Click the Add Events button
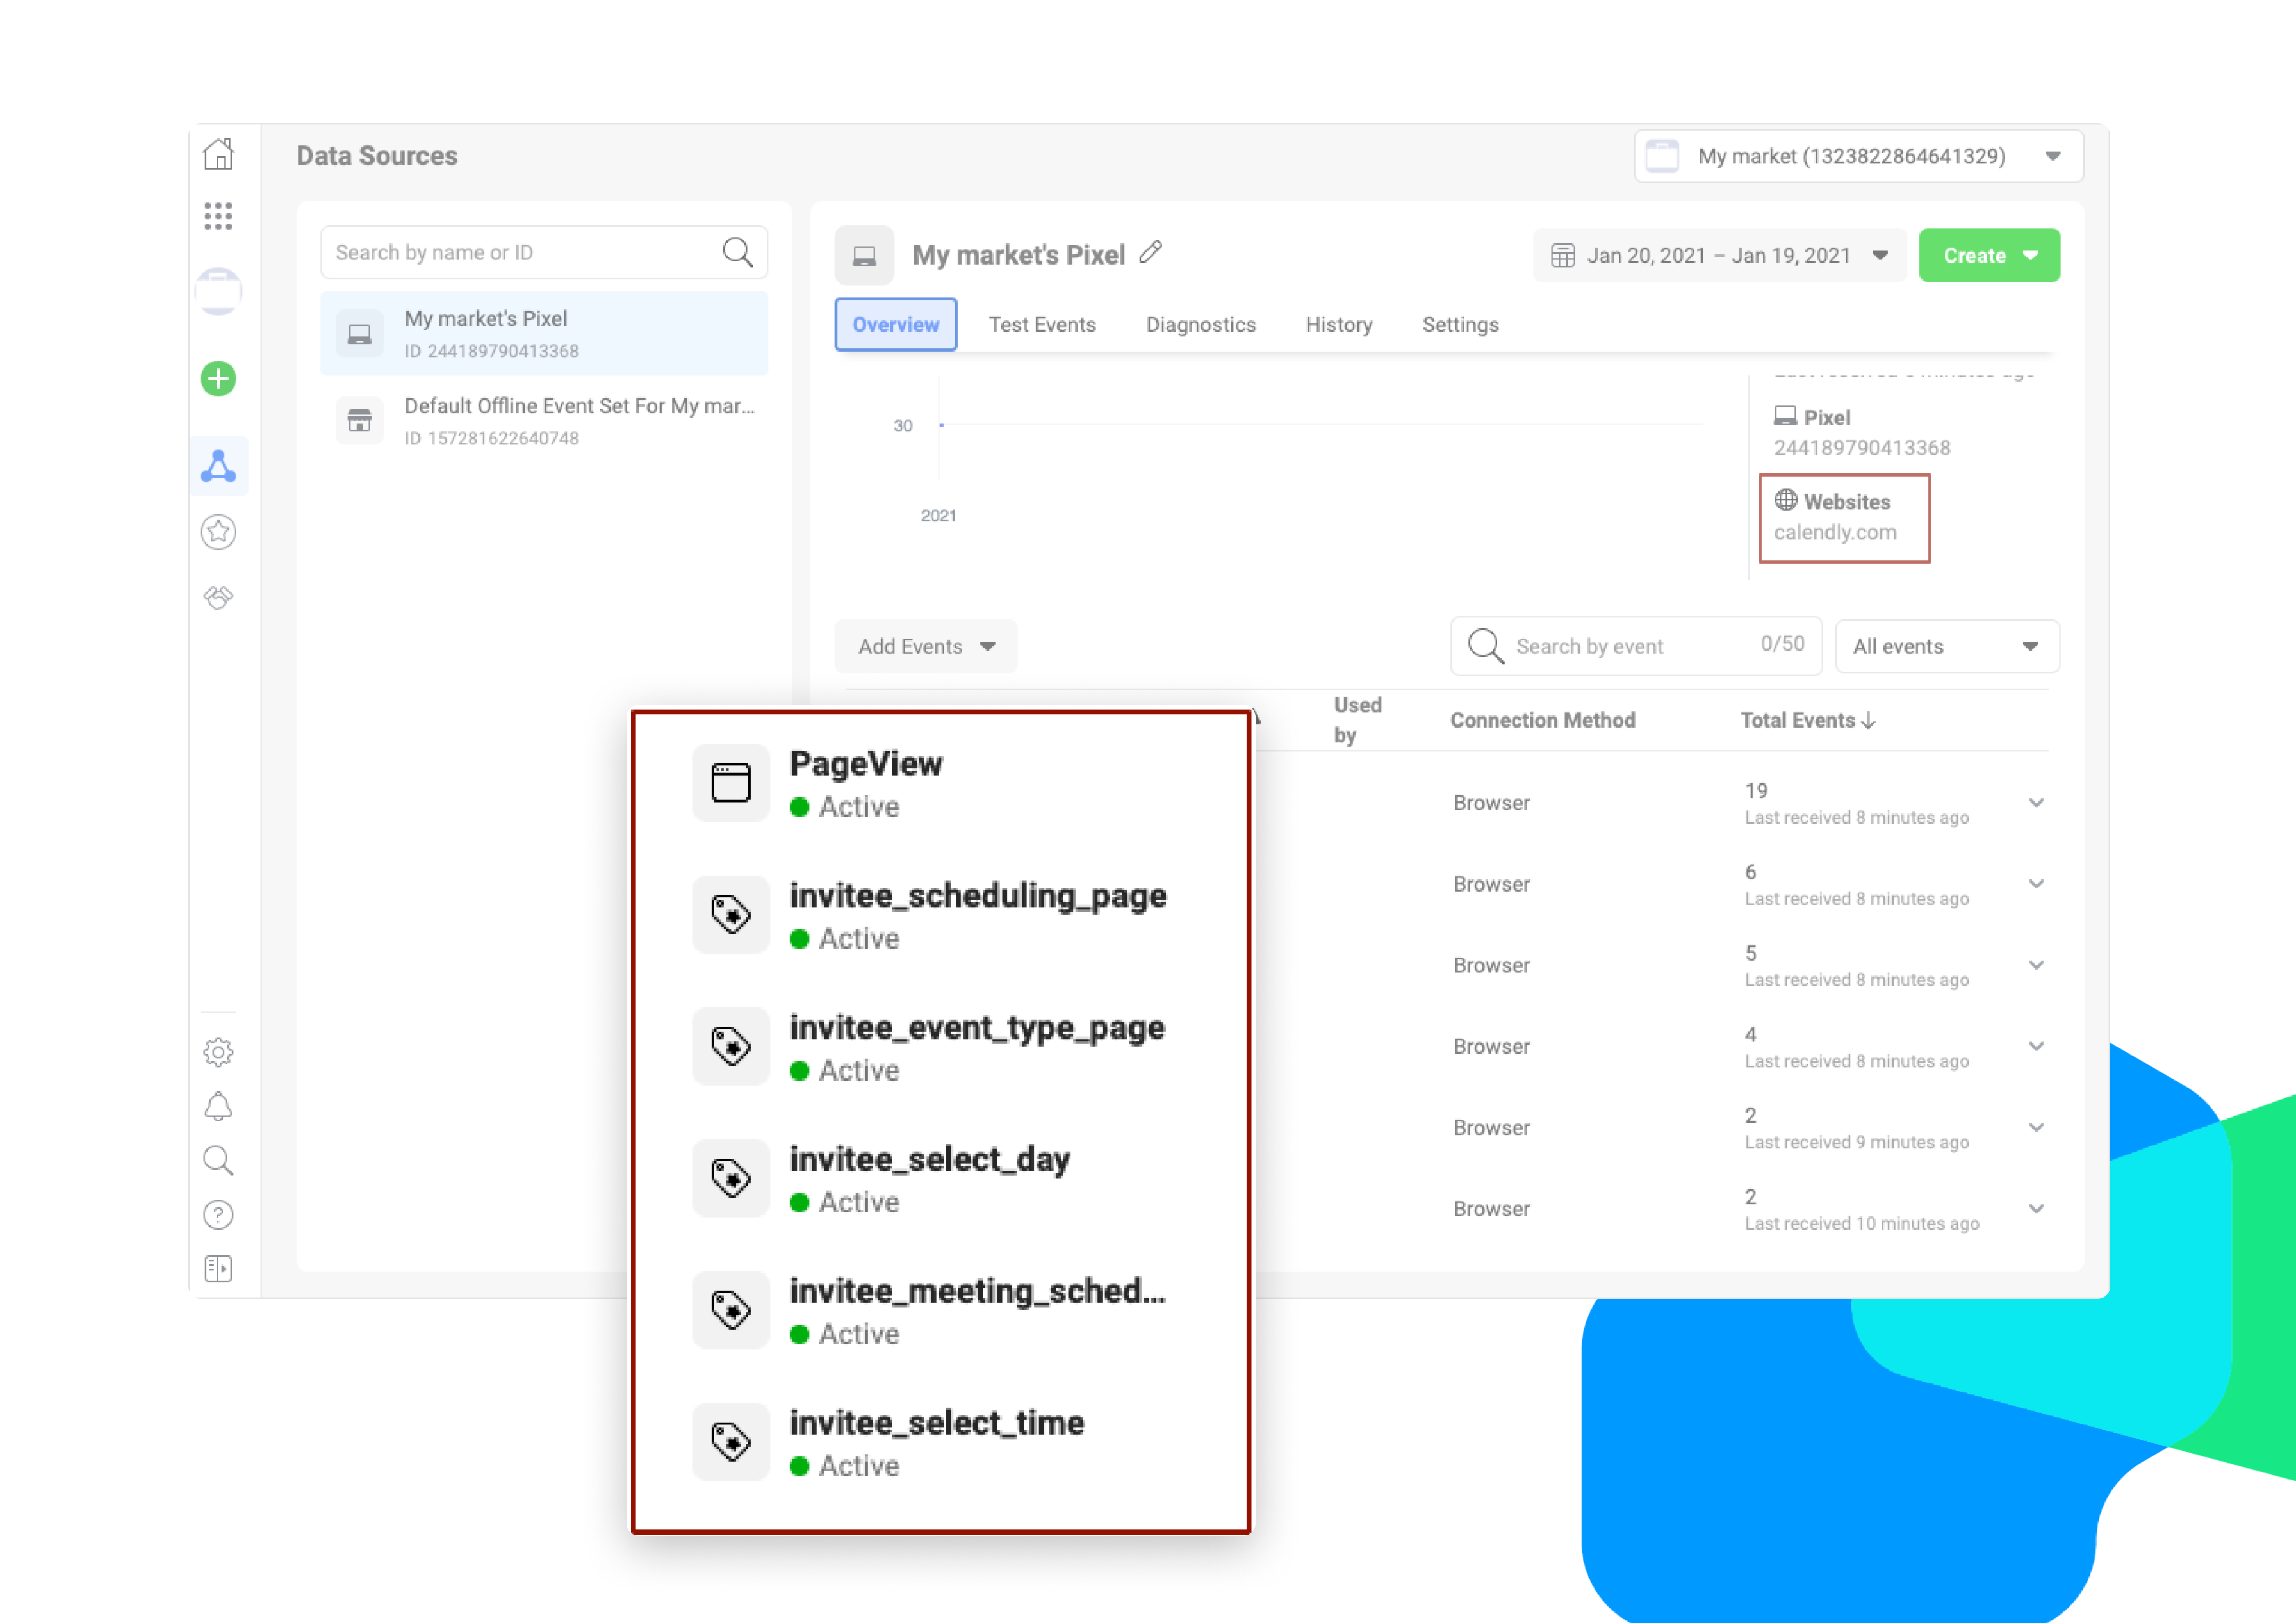 (925, 647)
